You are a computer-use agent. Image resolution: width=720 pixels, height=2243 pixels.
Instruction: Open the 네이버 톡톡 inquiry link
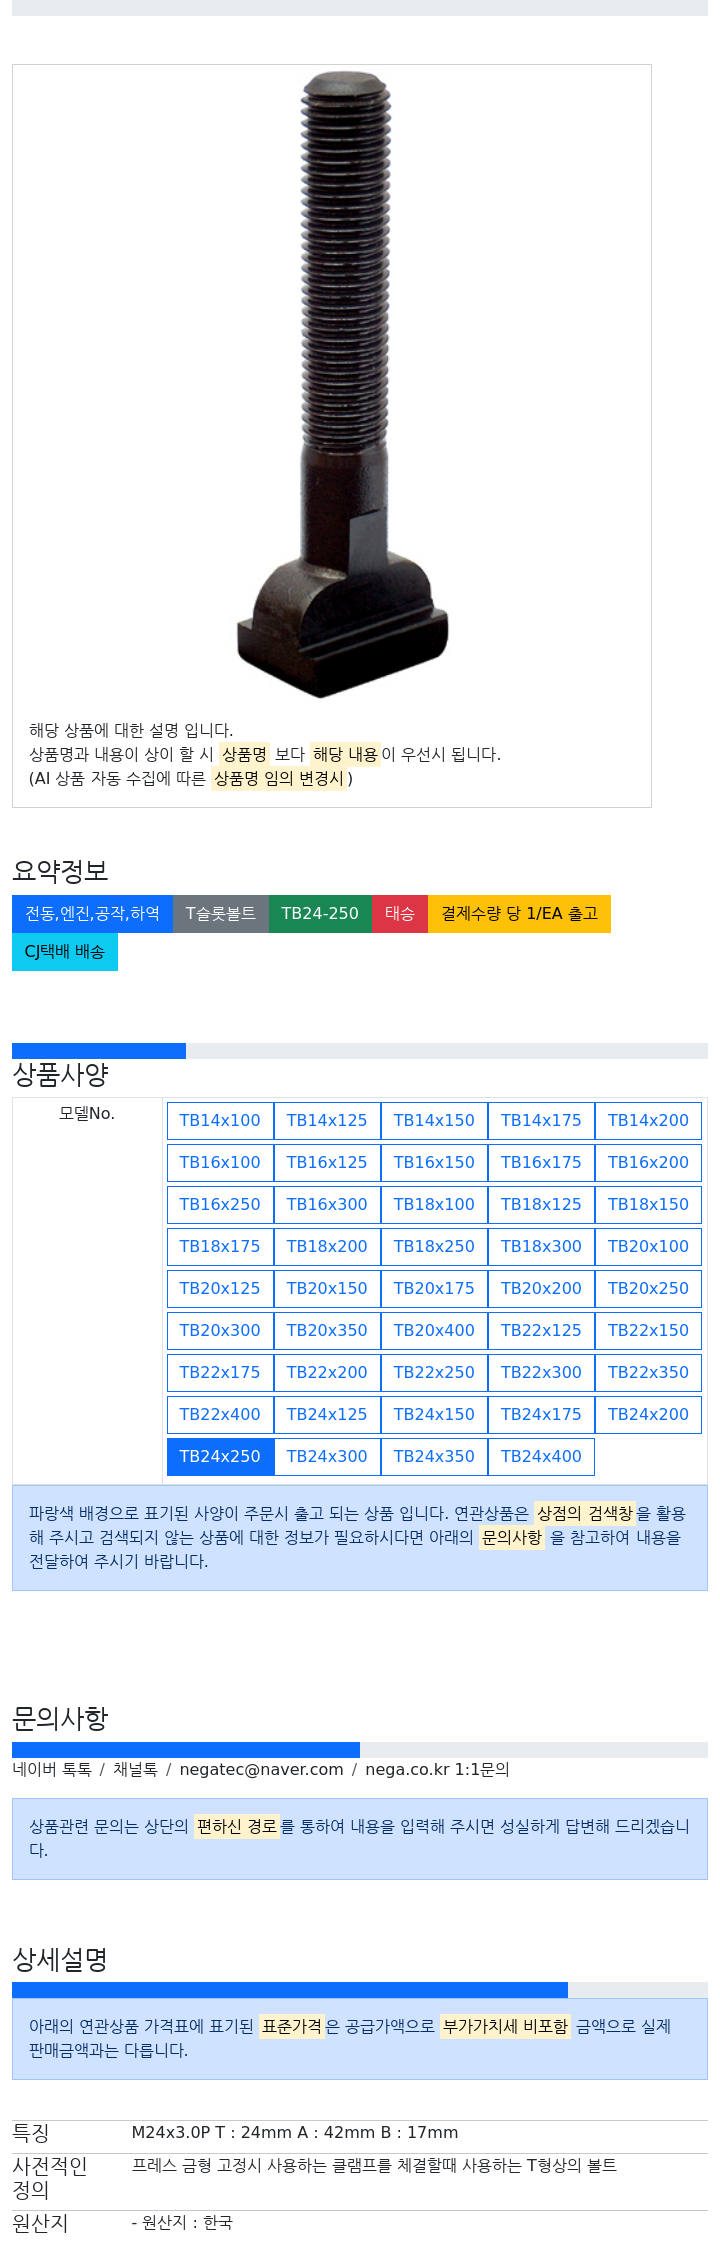click(52, 1770)
